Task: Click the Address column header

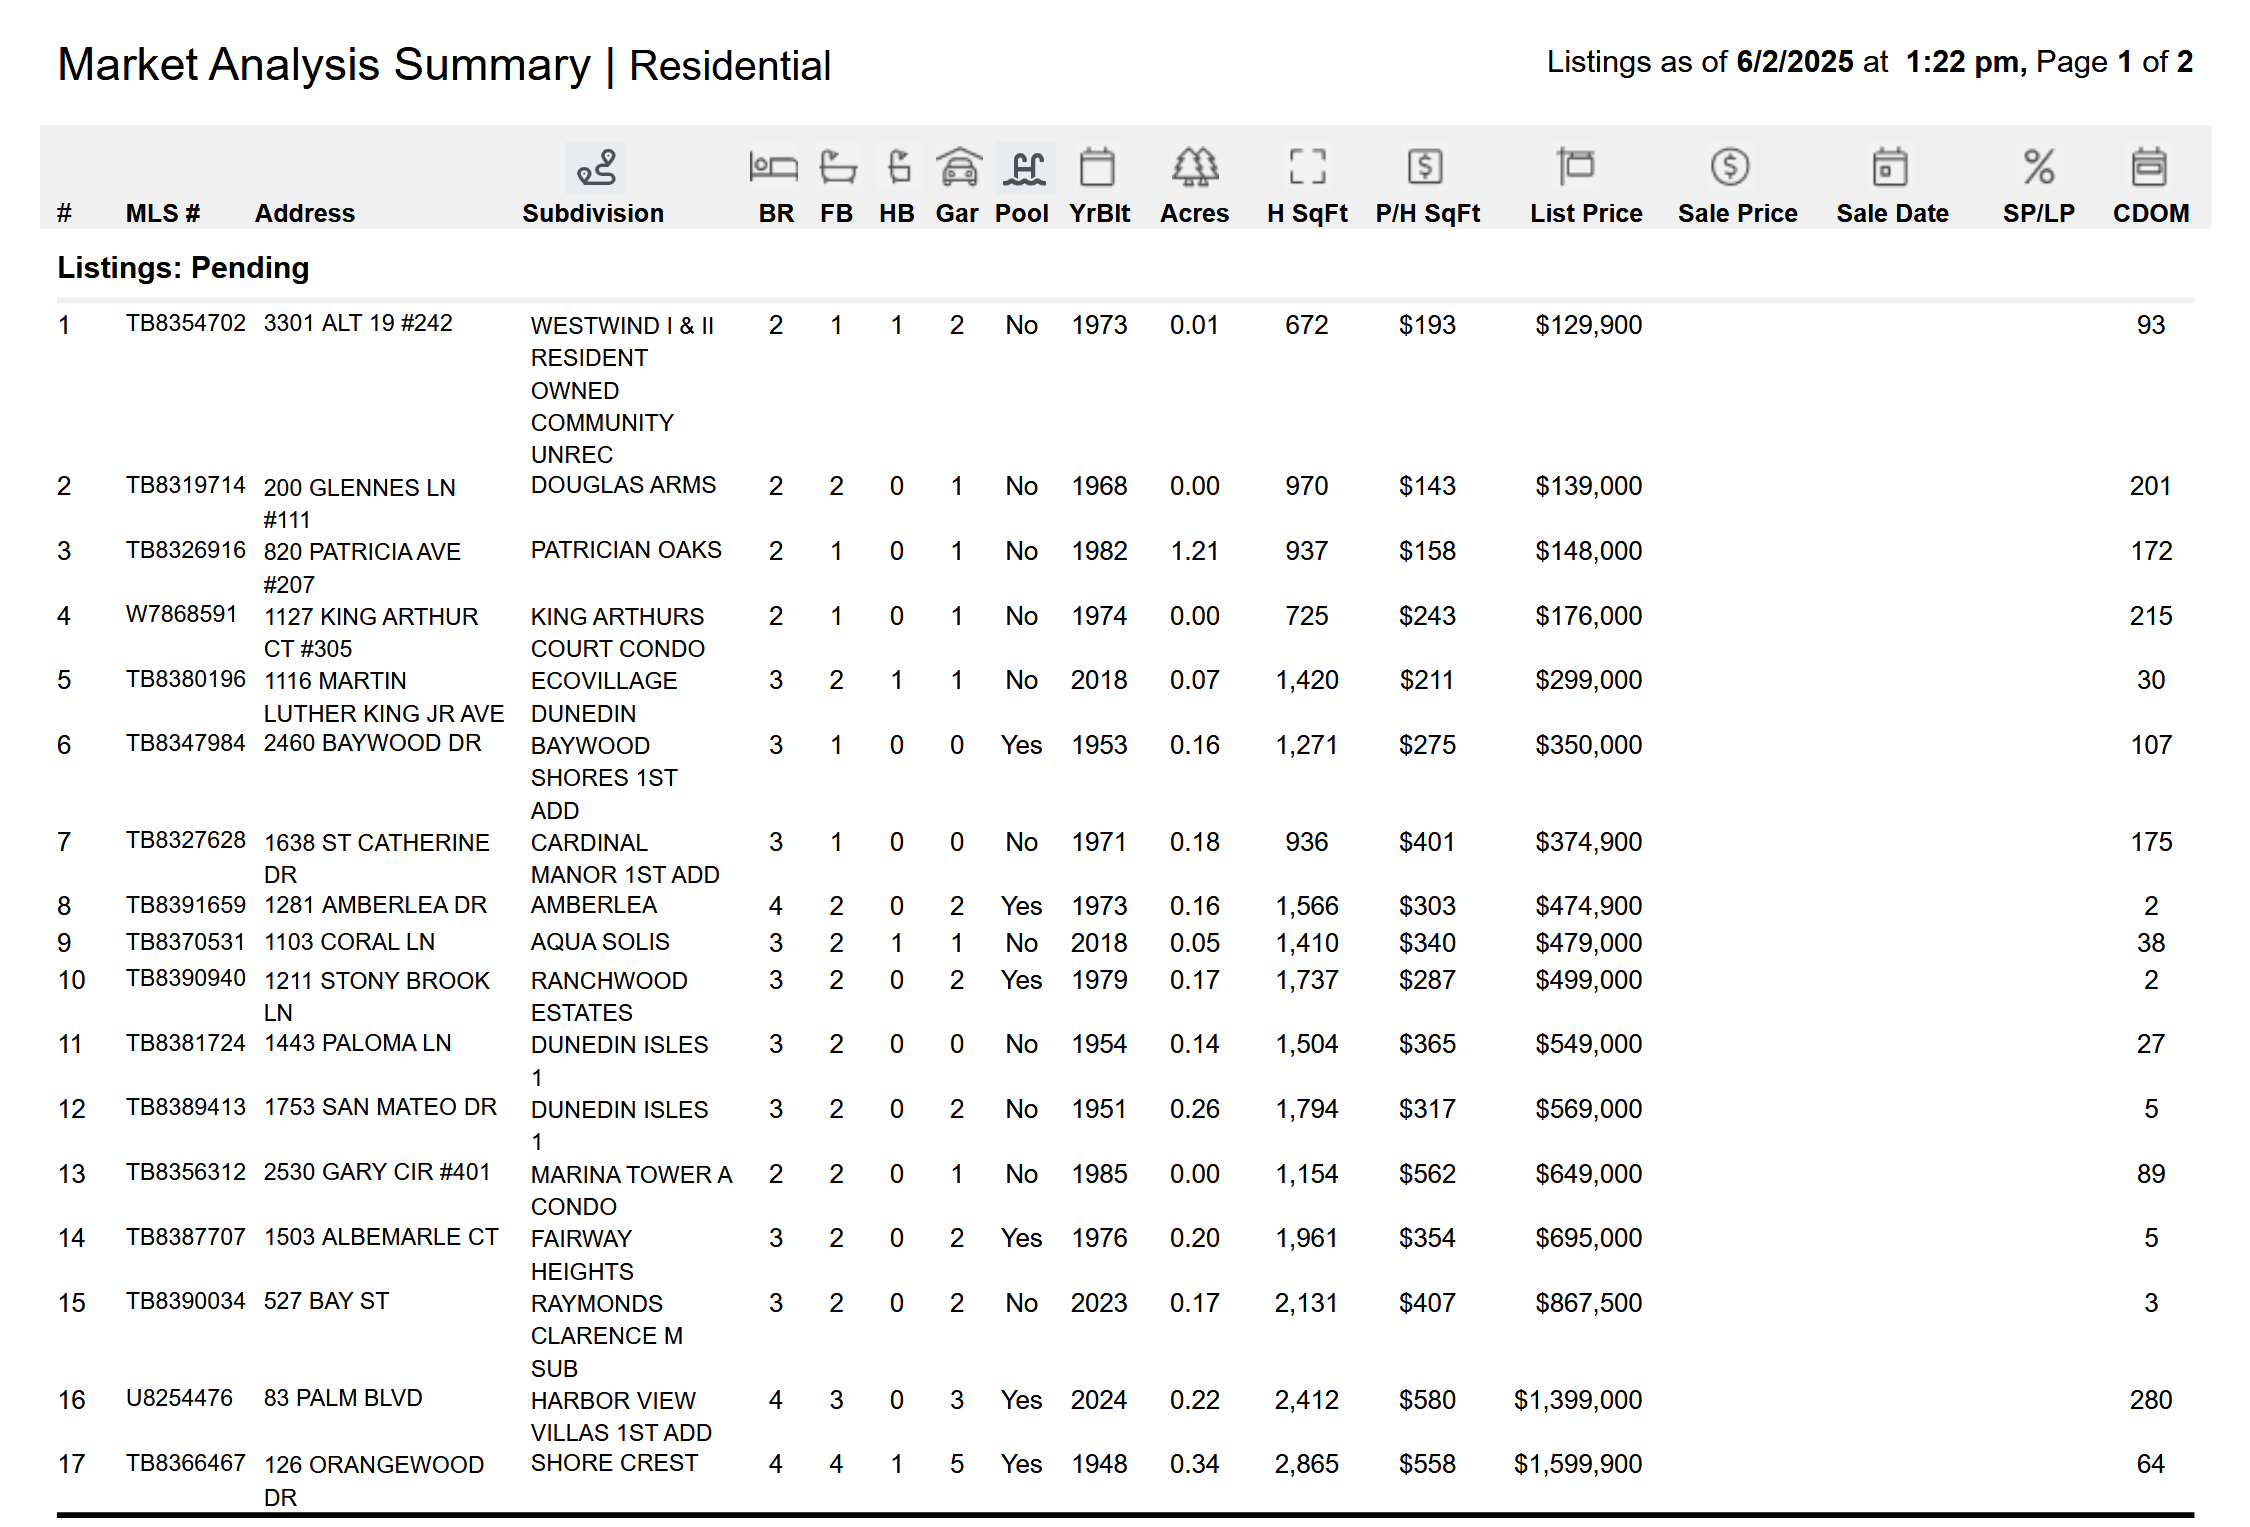Action: [304, 213]
